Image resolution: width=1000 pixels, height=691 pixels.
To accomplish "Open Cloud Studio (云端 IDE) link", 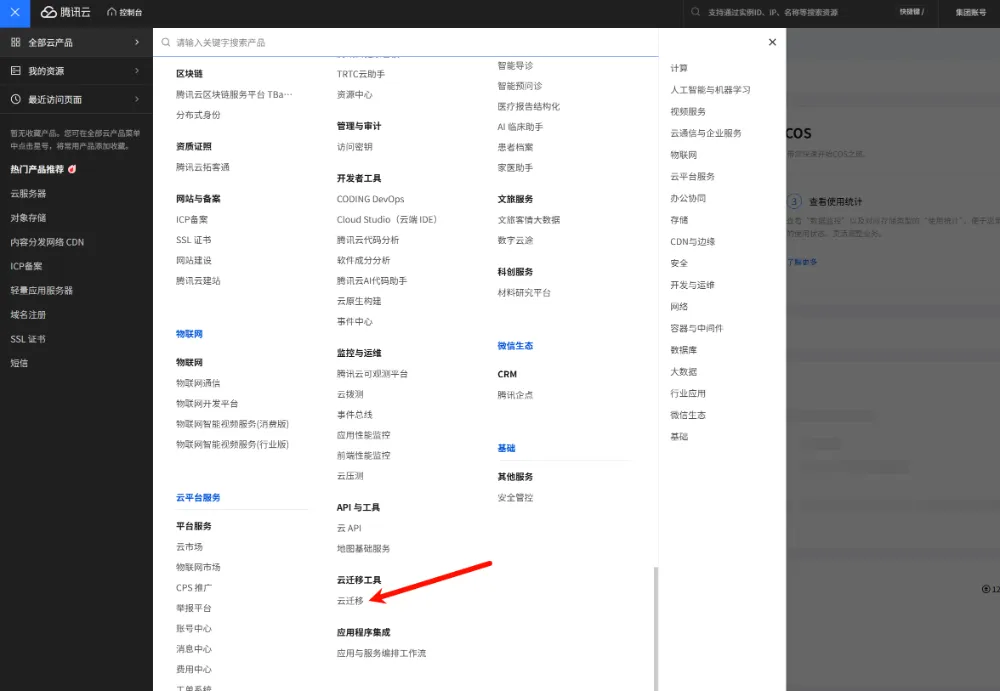I will click(x=386, y=219).
